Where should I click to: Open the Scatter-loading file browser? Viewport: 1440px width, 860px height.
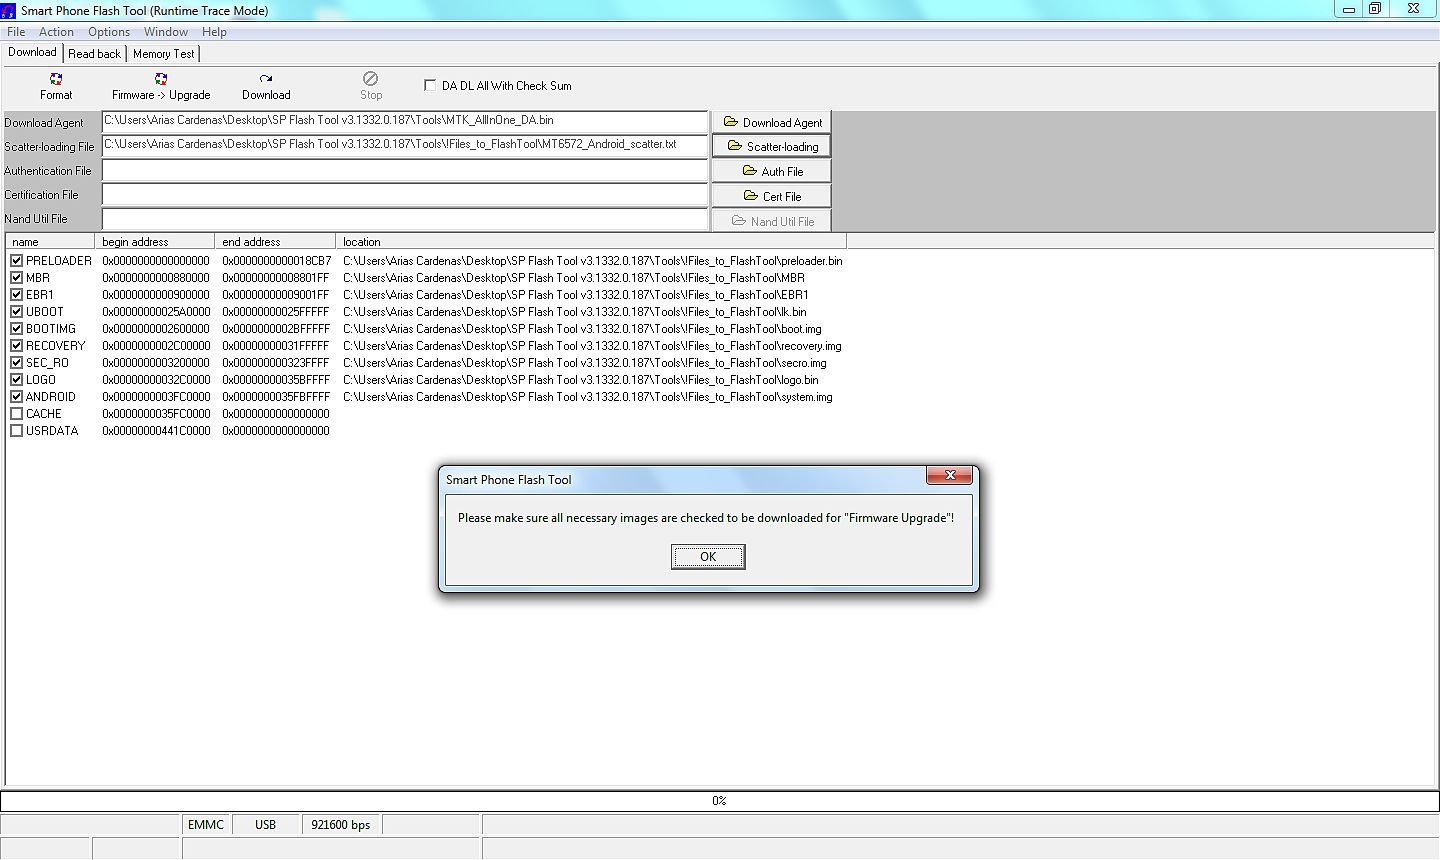771,146
